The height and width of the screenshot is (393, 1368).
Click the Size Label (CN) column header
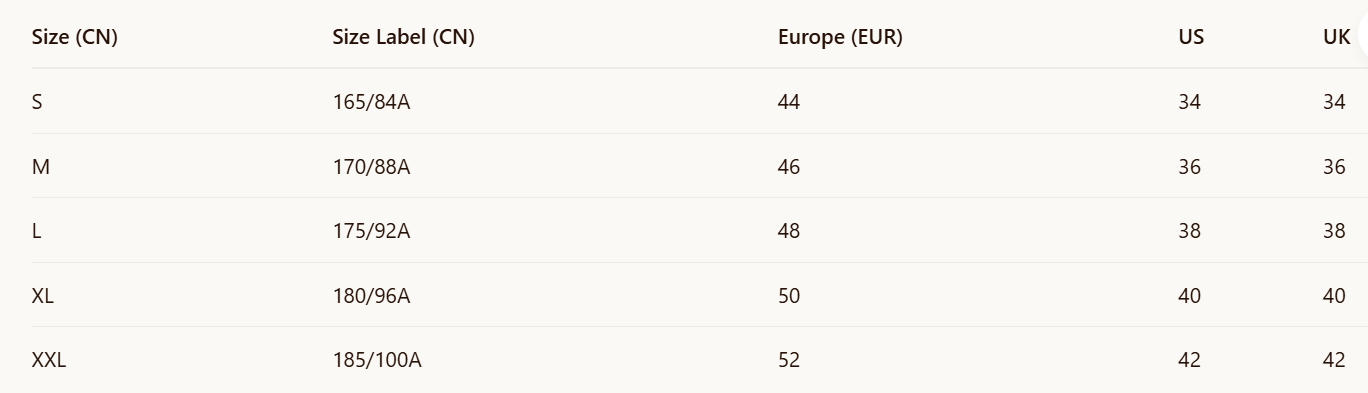404,38
